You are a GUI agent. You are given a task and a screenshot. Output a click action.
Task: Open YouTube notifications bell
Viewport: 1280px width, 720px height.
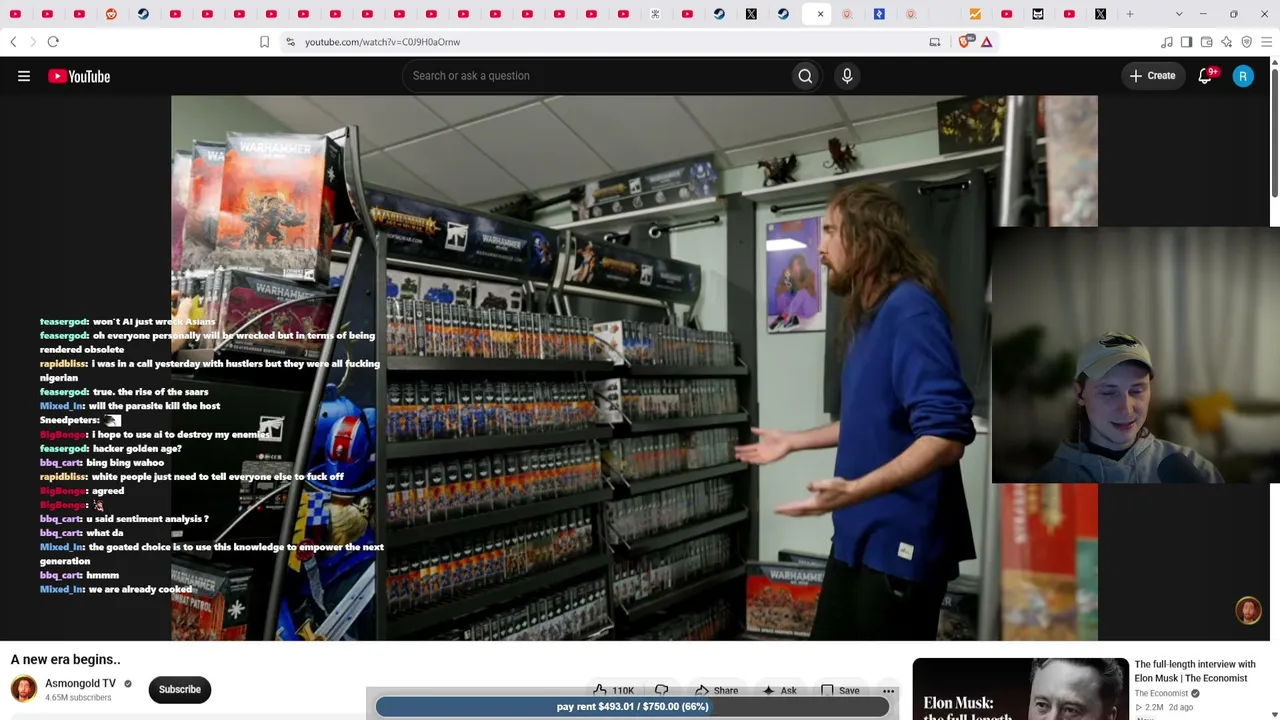[x=1205, y=76]
